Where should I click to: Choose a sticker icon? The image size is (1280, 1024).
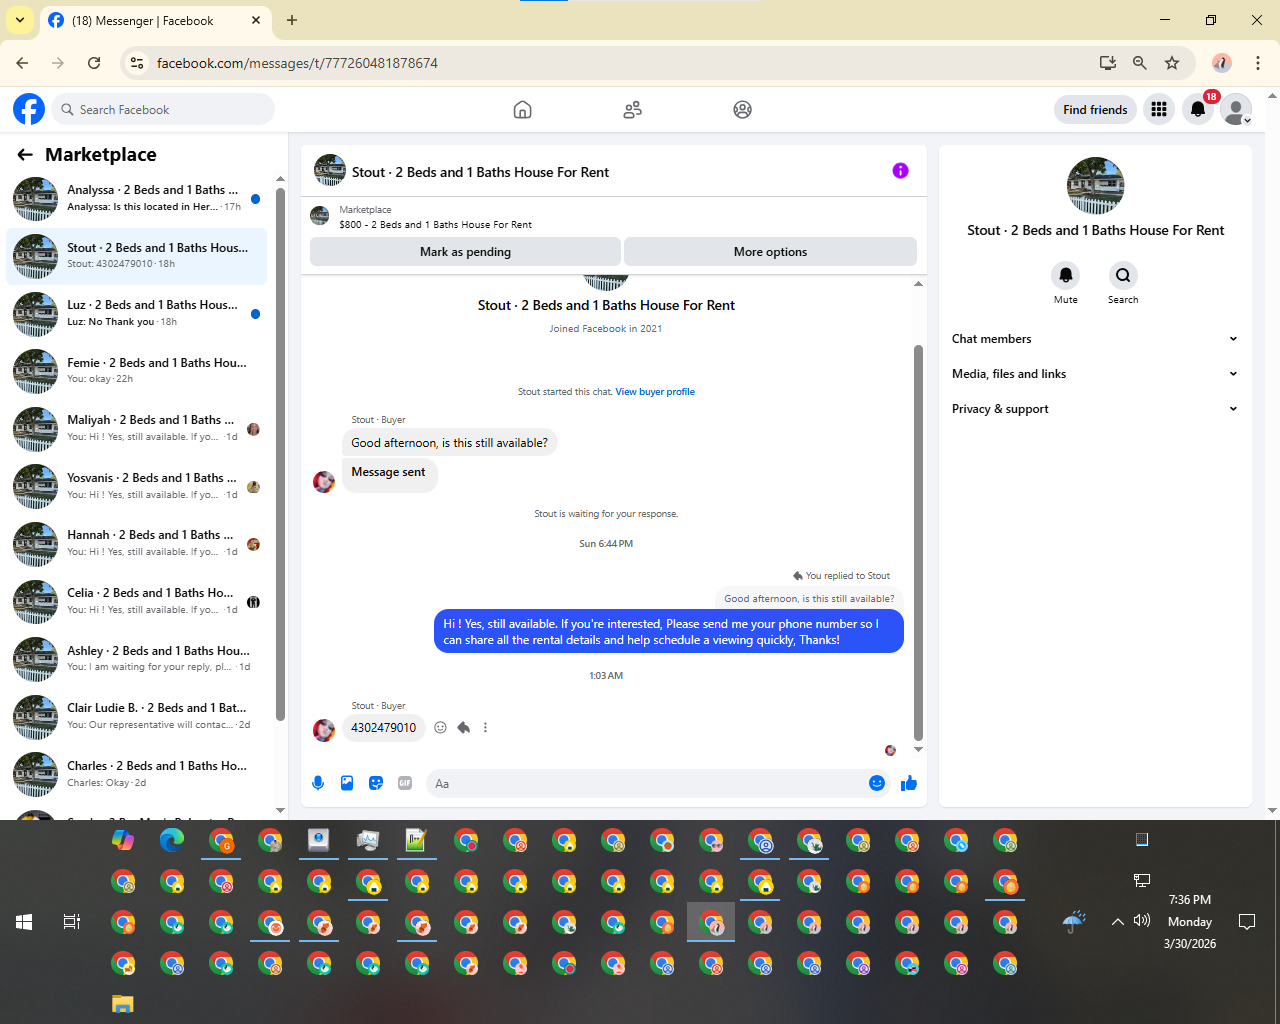(x=376, y=783)
